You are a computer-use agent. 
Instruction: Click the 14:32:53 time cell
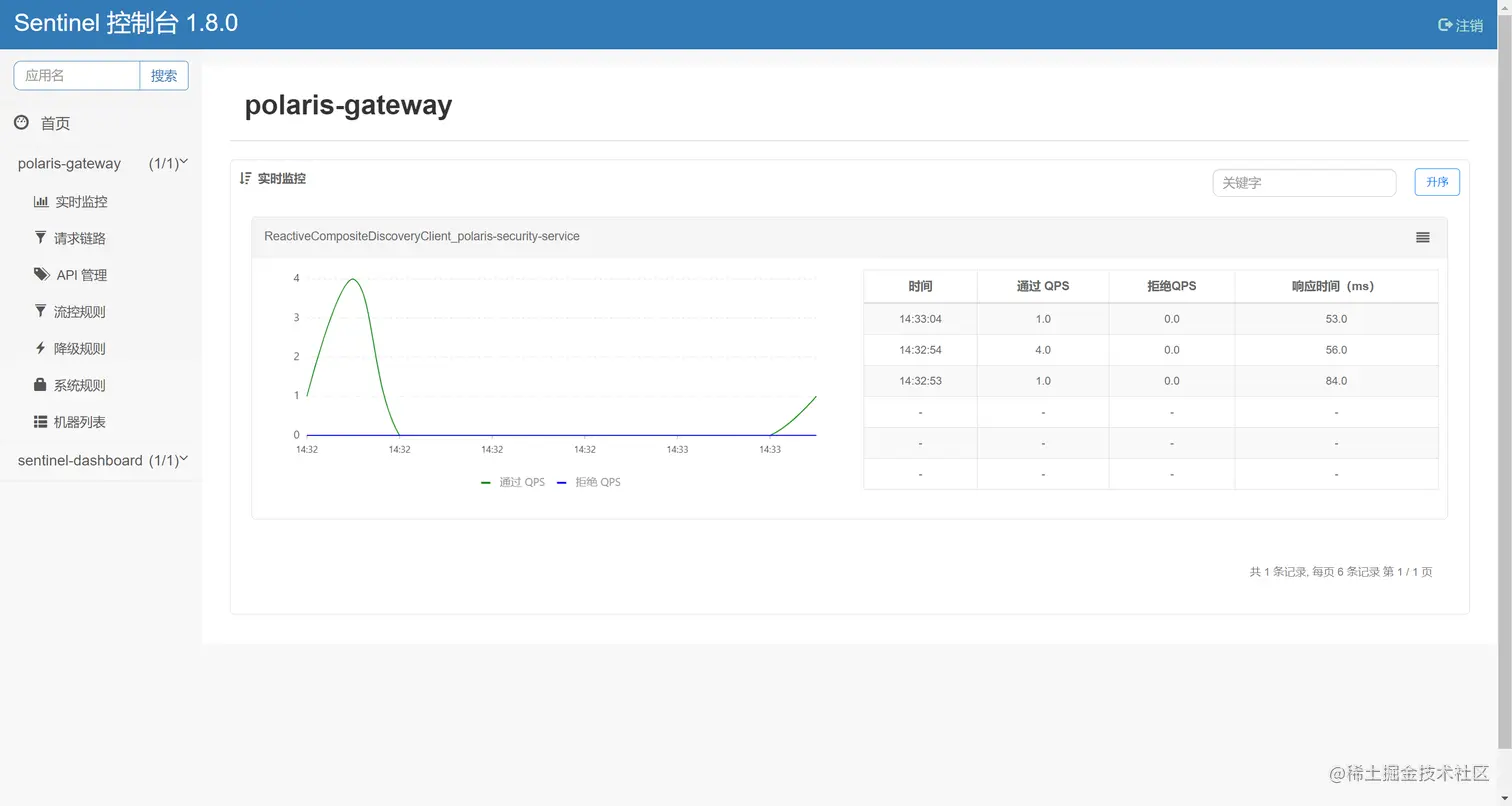tap(920, 381)
